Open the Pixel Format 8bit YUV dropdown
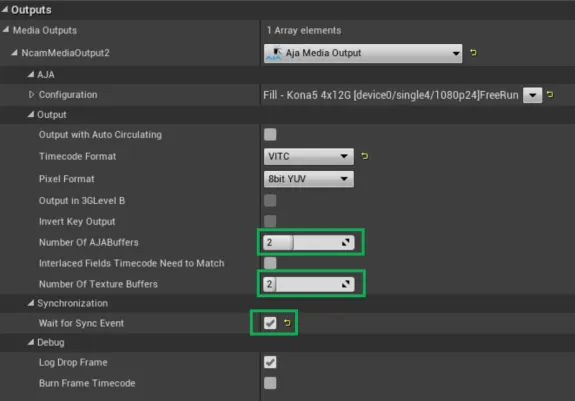 [x=309, y=179]
